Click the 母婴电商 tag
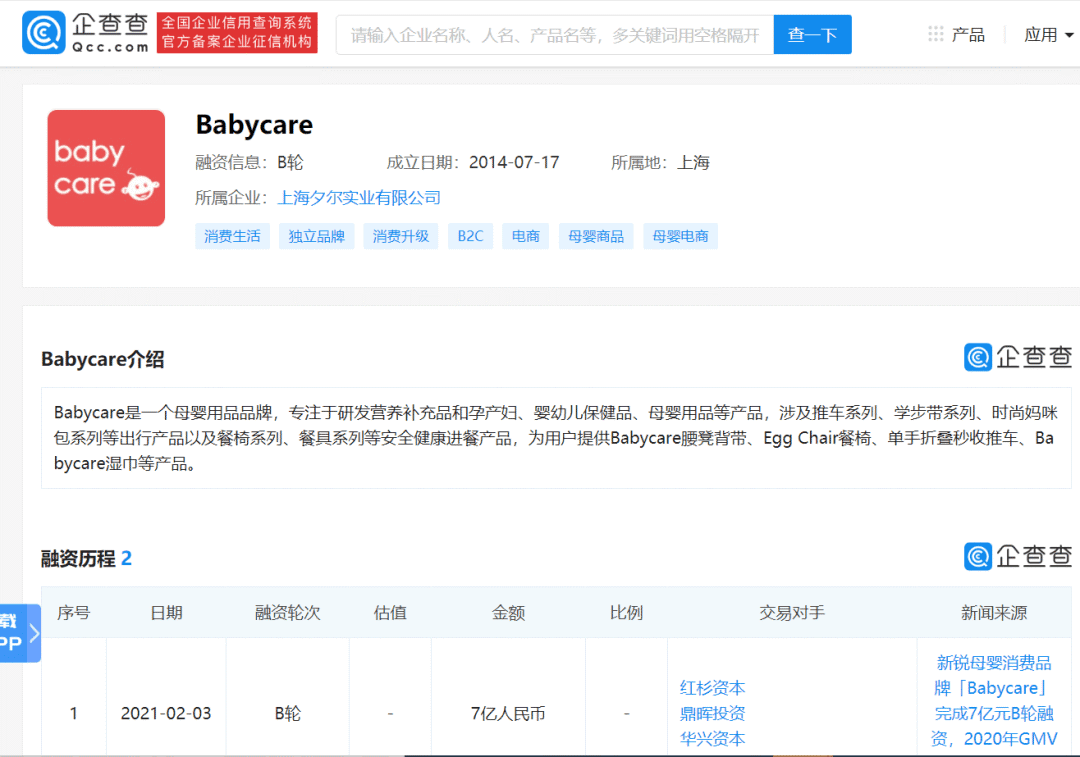Viewport: 1080px width, 757px height. coord(680,237)
